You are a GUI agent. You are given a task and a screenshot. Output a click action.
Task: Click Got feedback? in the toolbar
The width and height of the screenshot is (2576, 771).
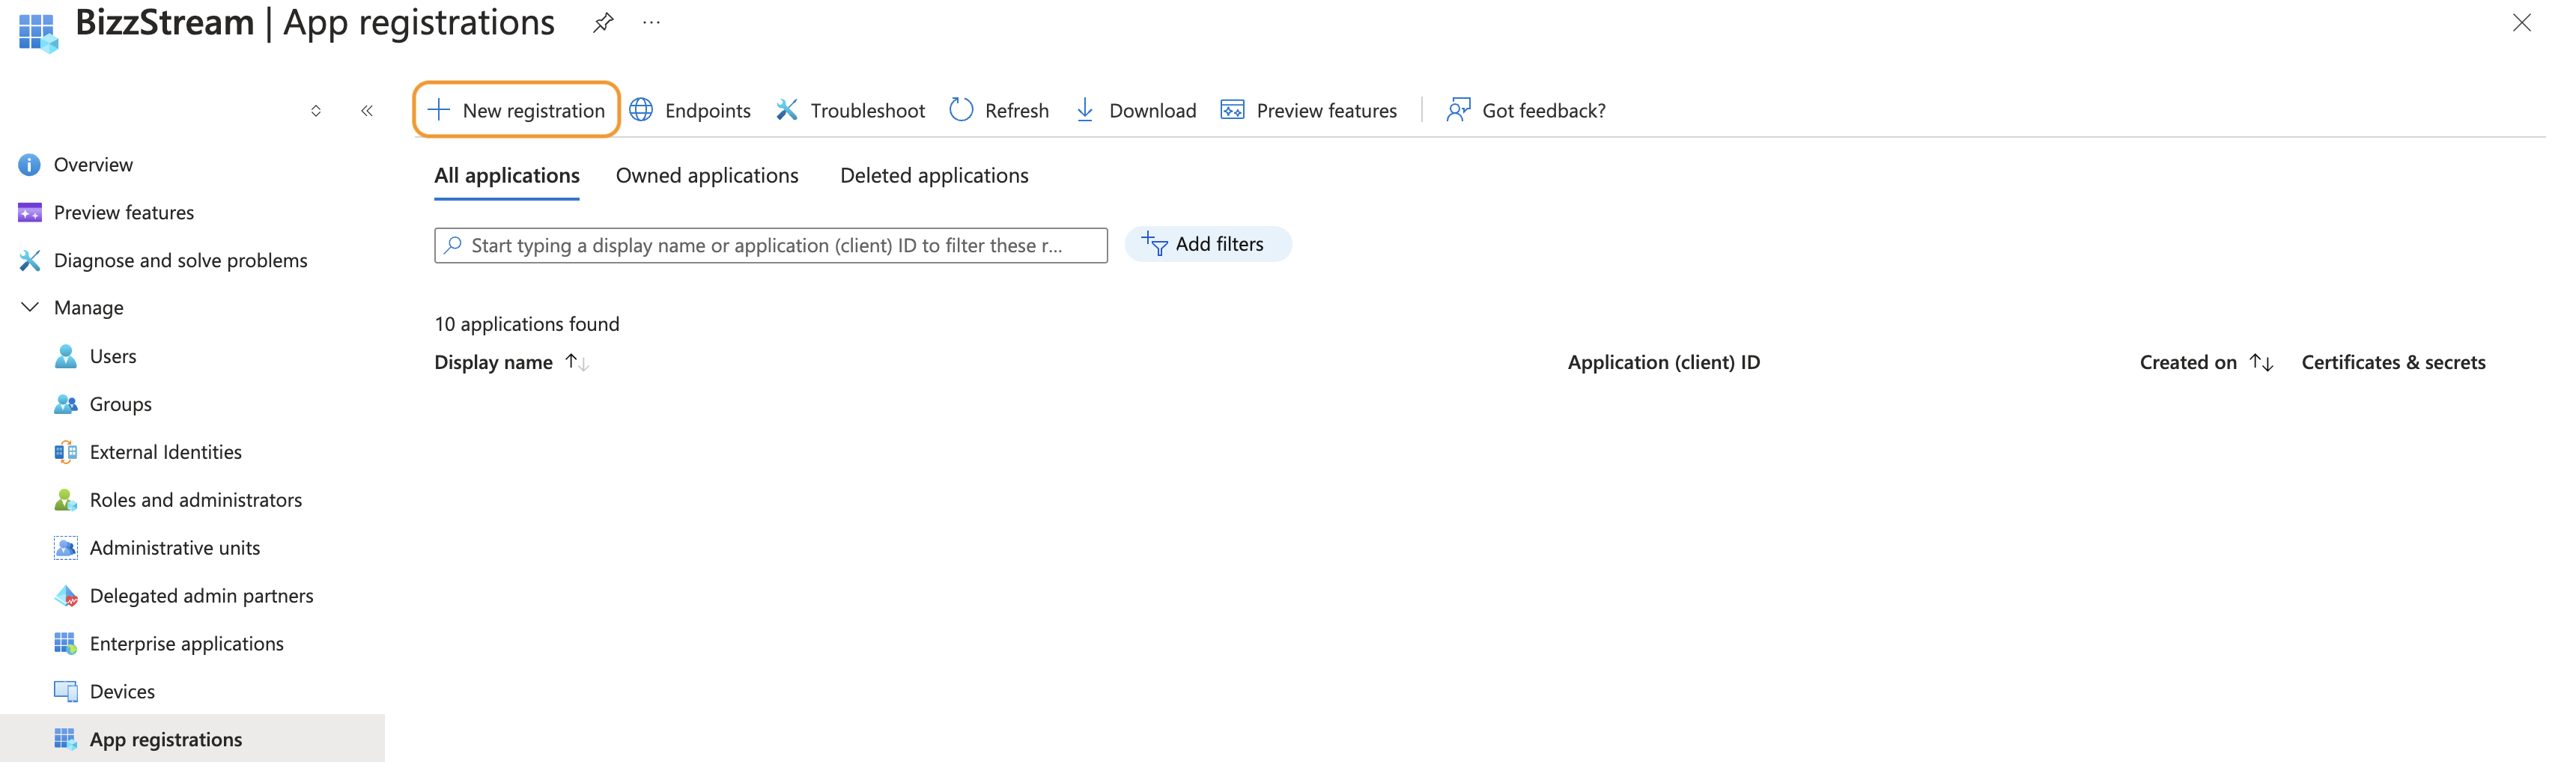(1526, 110)
